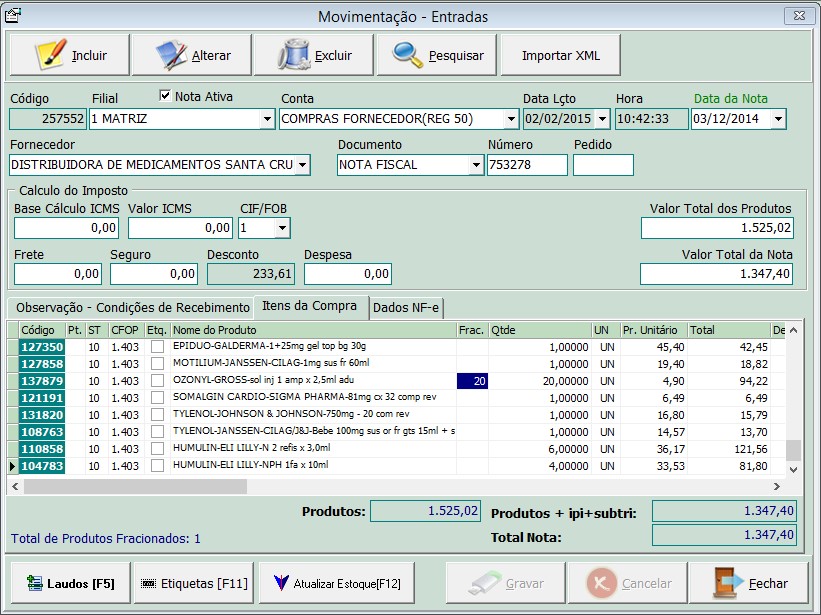
Task: Click the Pesquisar magnifying glass icon
Action: (407, 54)
